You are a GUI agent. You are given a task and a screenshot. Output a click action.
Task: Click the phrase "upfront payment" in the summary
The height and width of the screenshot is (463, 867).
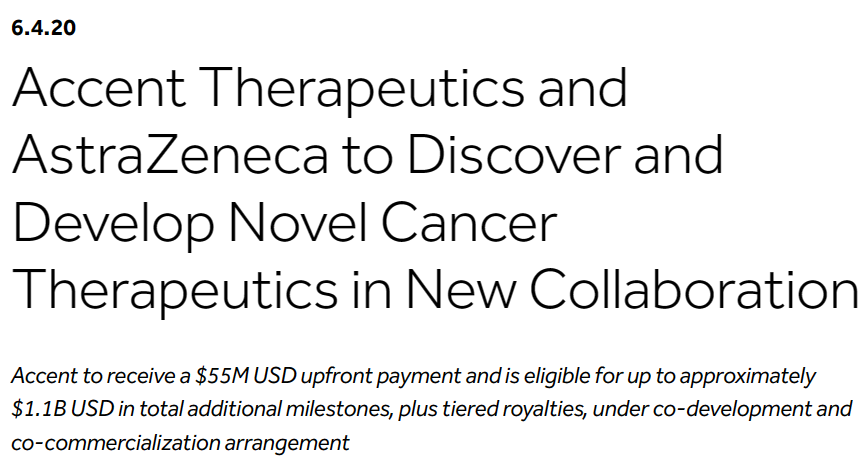[x=353, y=377]
